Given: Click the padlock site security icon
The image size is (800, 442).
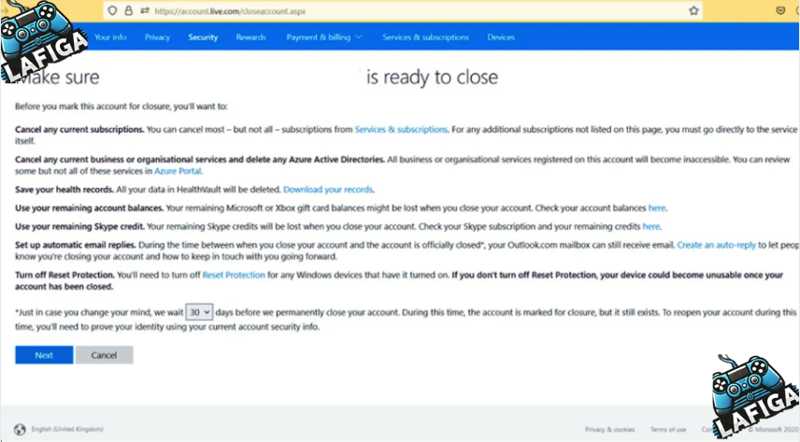Looking at the screenshot, I should [x=129, y=11].
